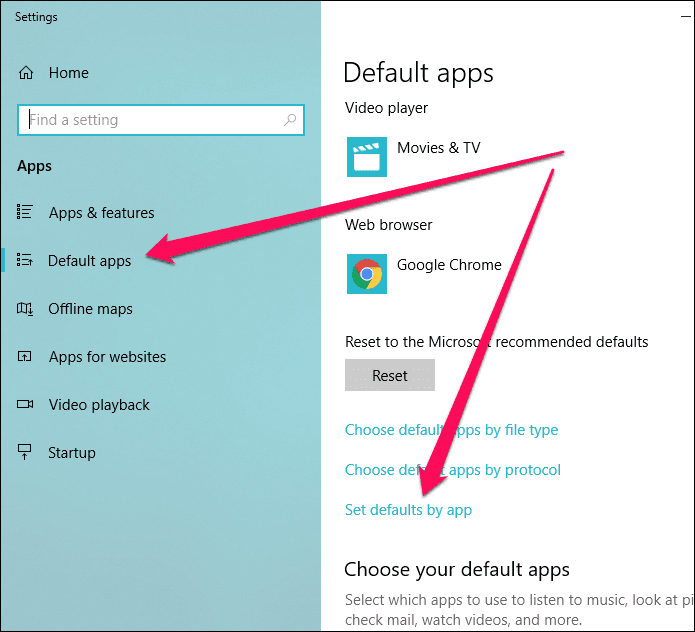Open Choose default apps by protocol

click(453, 469)
